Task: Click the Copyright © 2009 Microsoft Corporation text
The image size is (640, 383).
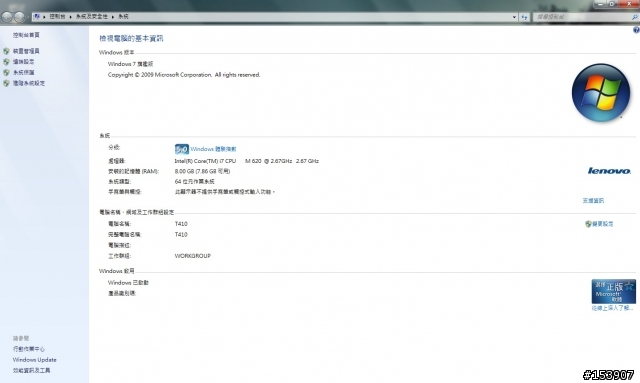Action: coord(184,75)
